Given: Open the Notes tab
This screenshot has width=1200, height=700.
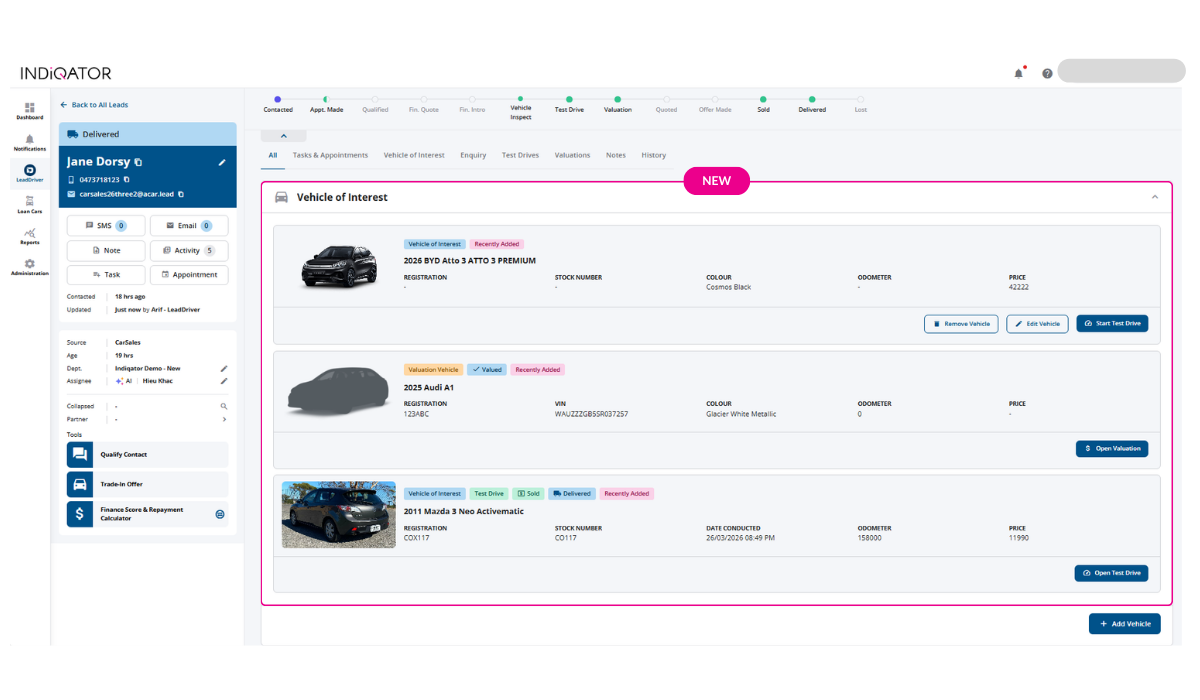Looking at the screenshot, I should (615, 155).
